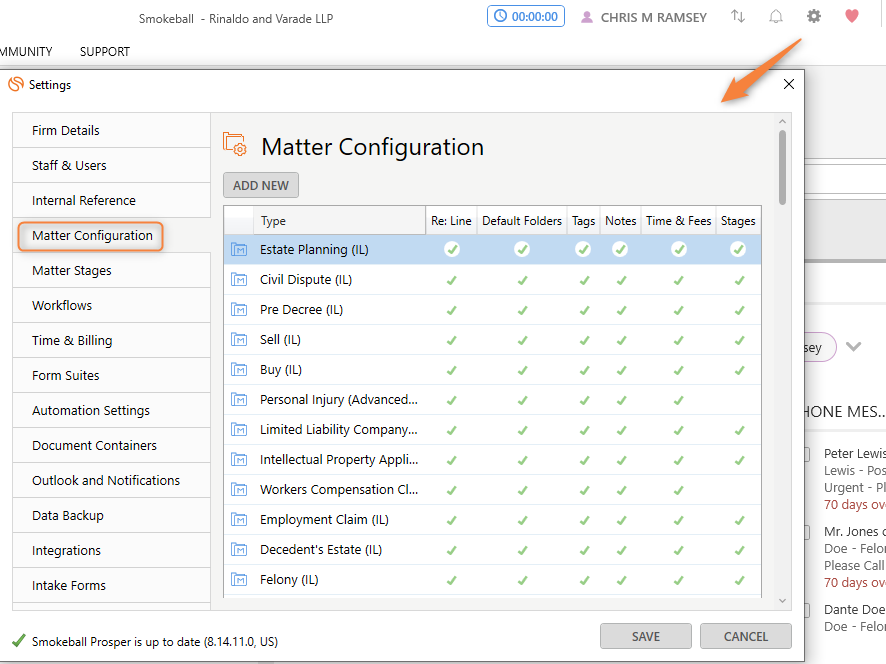Select the "Estate Planning (IL)" row name
This screenshot has height=664, width=886.
314,249
